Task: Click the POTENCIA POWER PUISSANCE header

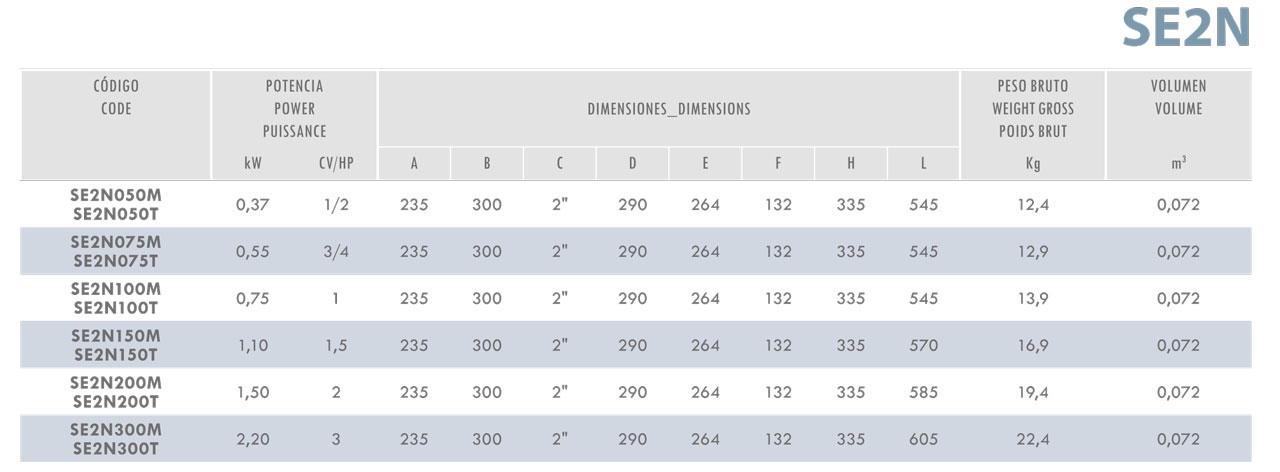Action: click(x=295, y=109)
